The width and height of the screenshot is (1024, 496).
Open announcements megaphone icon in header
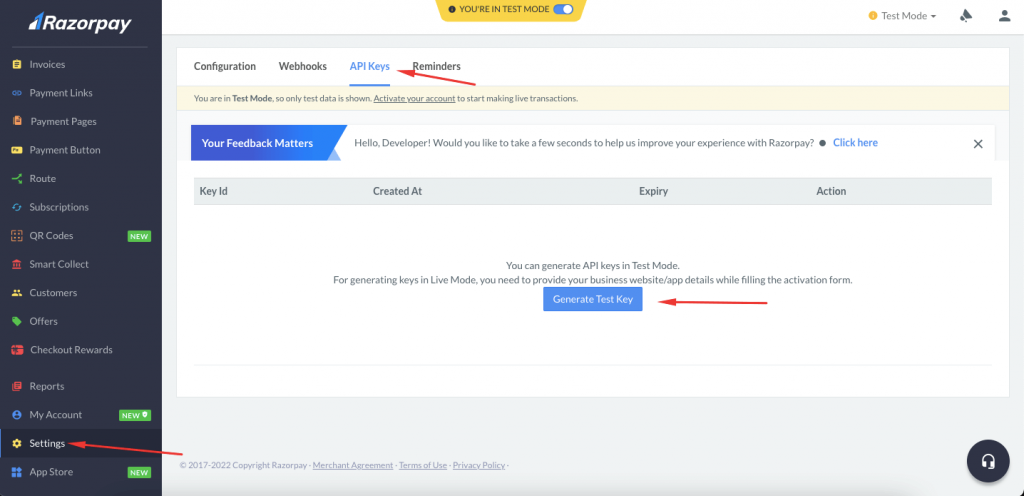click(x=965, y=16)
